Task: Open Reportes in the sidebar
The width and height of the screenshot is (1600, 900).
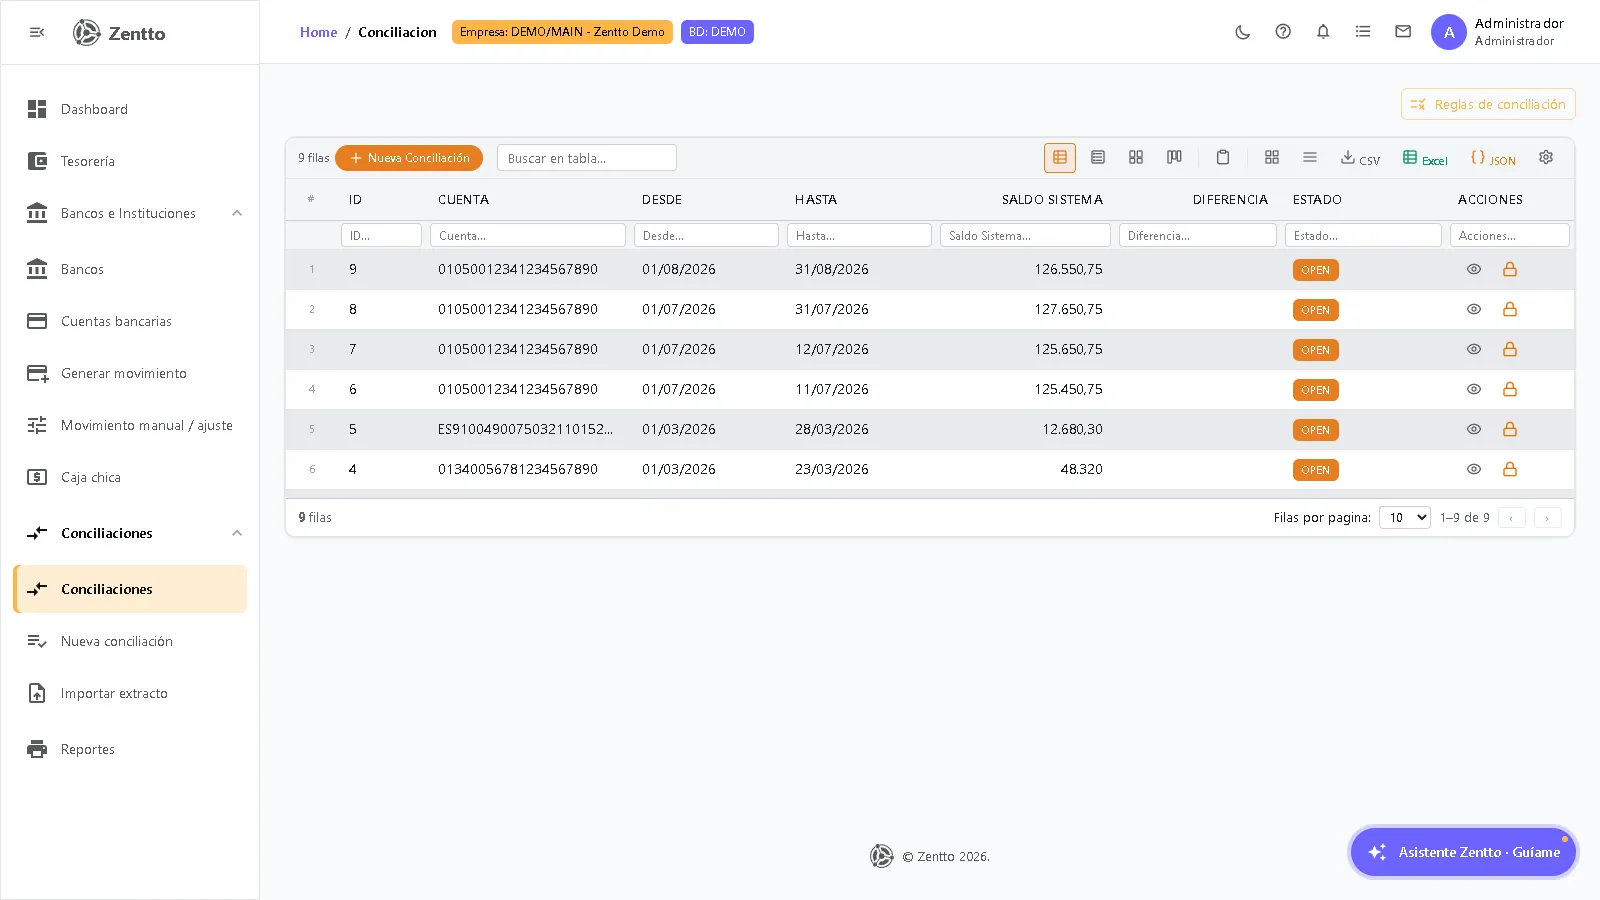Action: point(130,749)
